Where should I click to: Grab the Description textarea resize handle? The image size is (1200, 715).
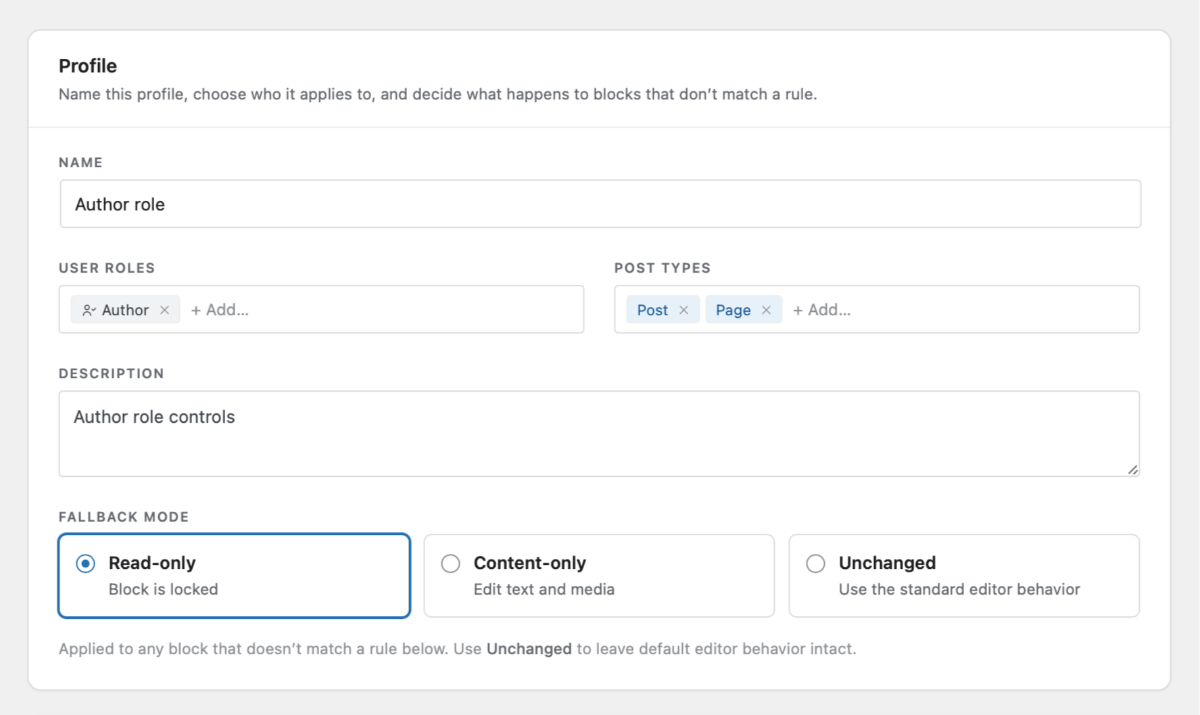(1133, 469)
